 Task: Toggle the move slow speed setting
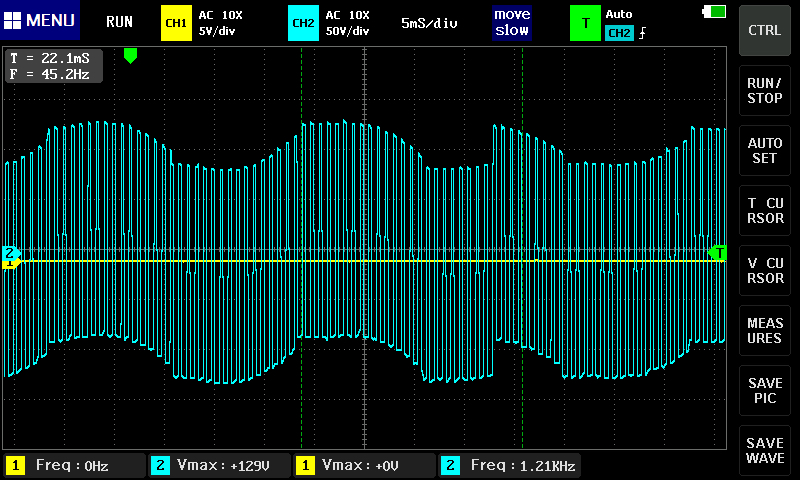point(512,22)
